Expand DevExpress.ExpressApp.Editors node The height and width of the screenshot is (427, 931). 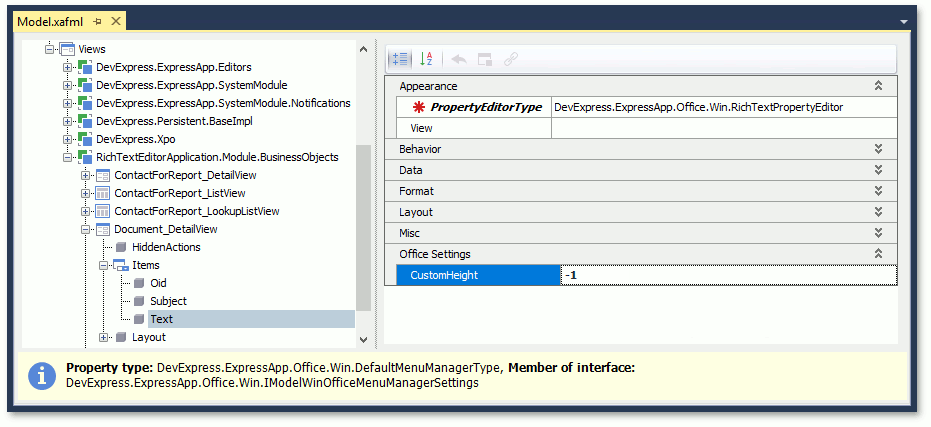pyautogui.click(x=68, y=67)
